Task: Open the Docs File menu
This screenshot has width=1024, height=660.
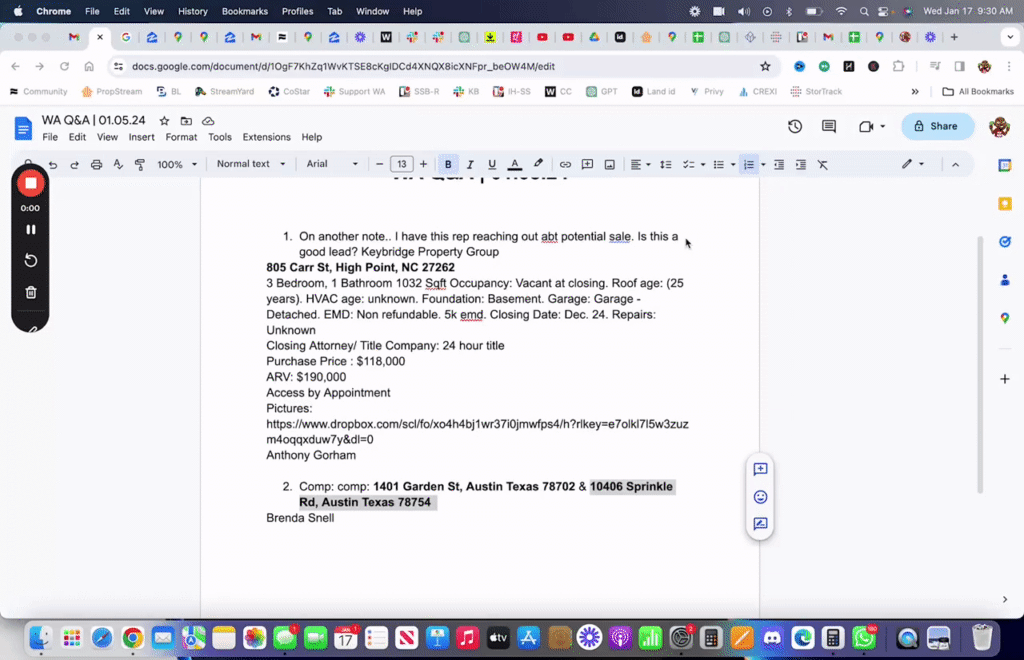Action: click(50, 137)
